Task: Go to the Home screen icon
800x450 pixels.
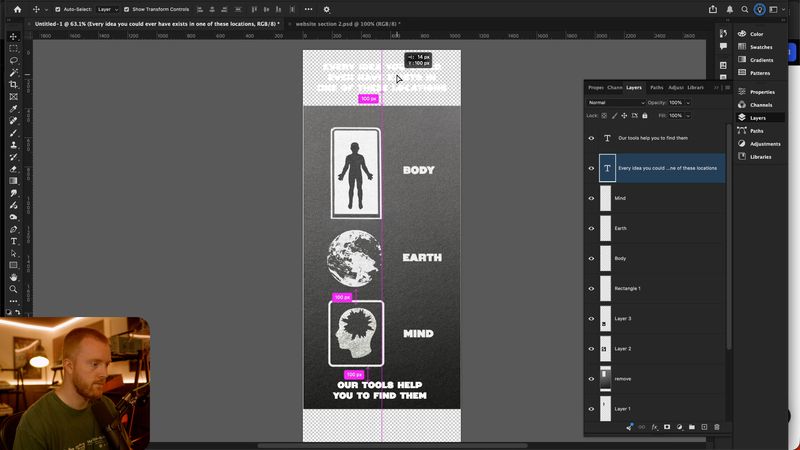Action: (x=17, y=9)
